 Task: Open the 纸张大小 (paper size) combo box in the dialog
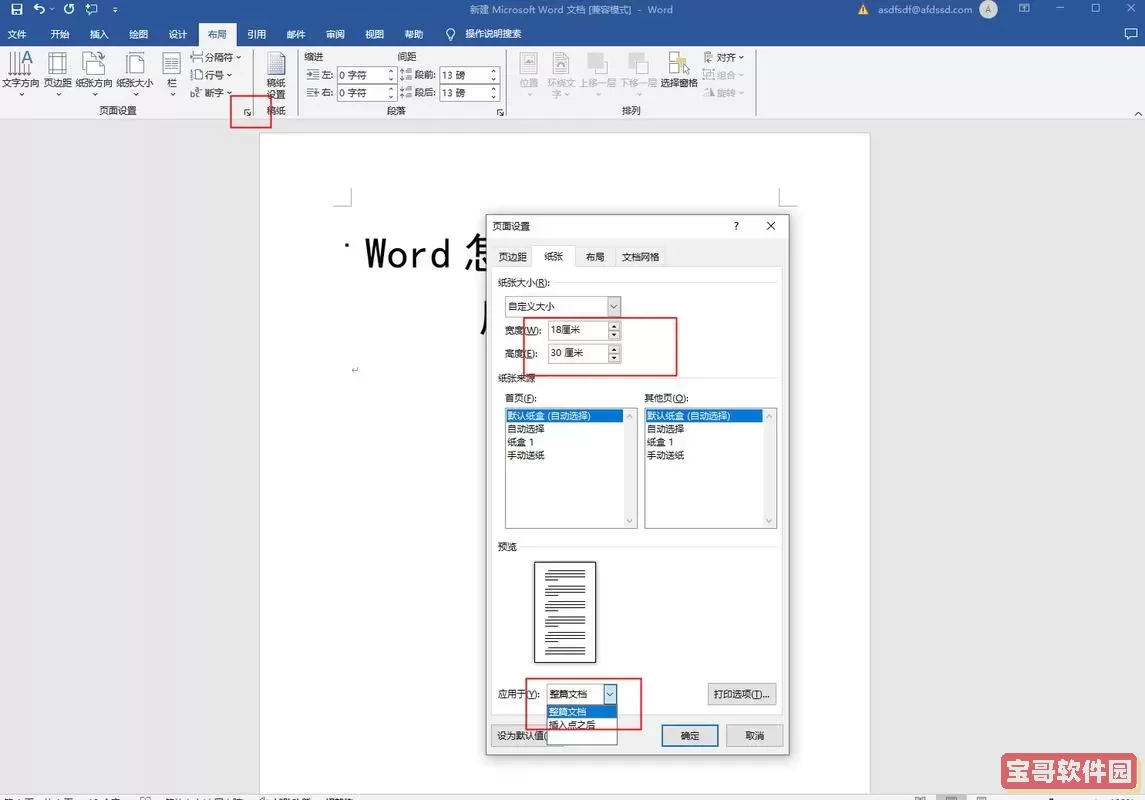[562, 307]
